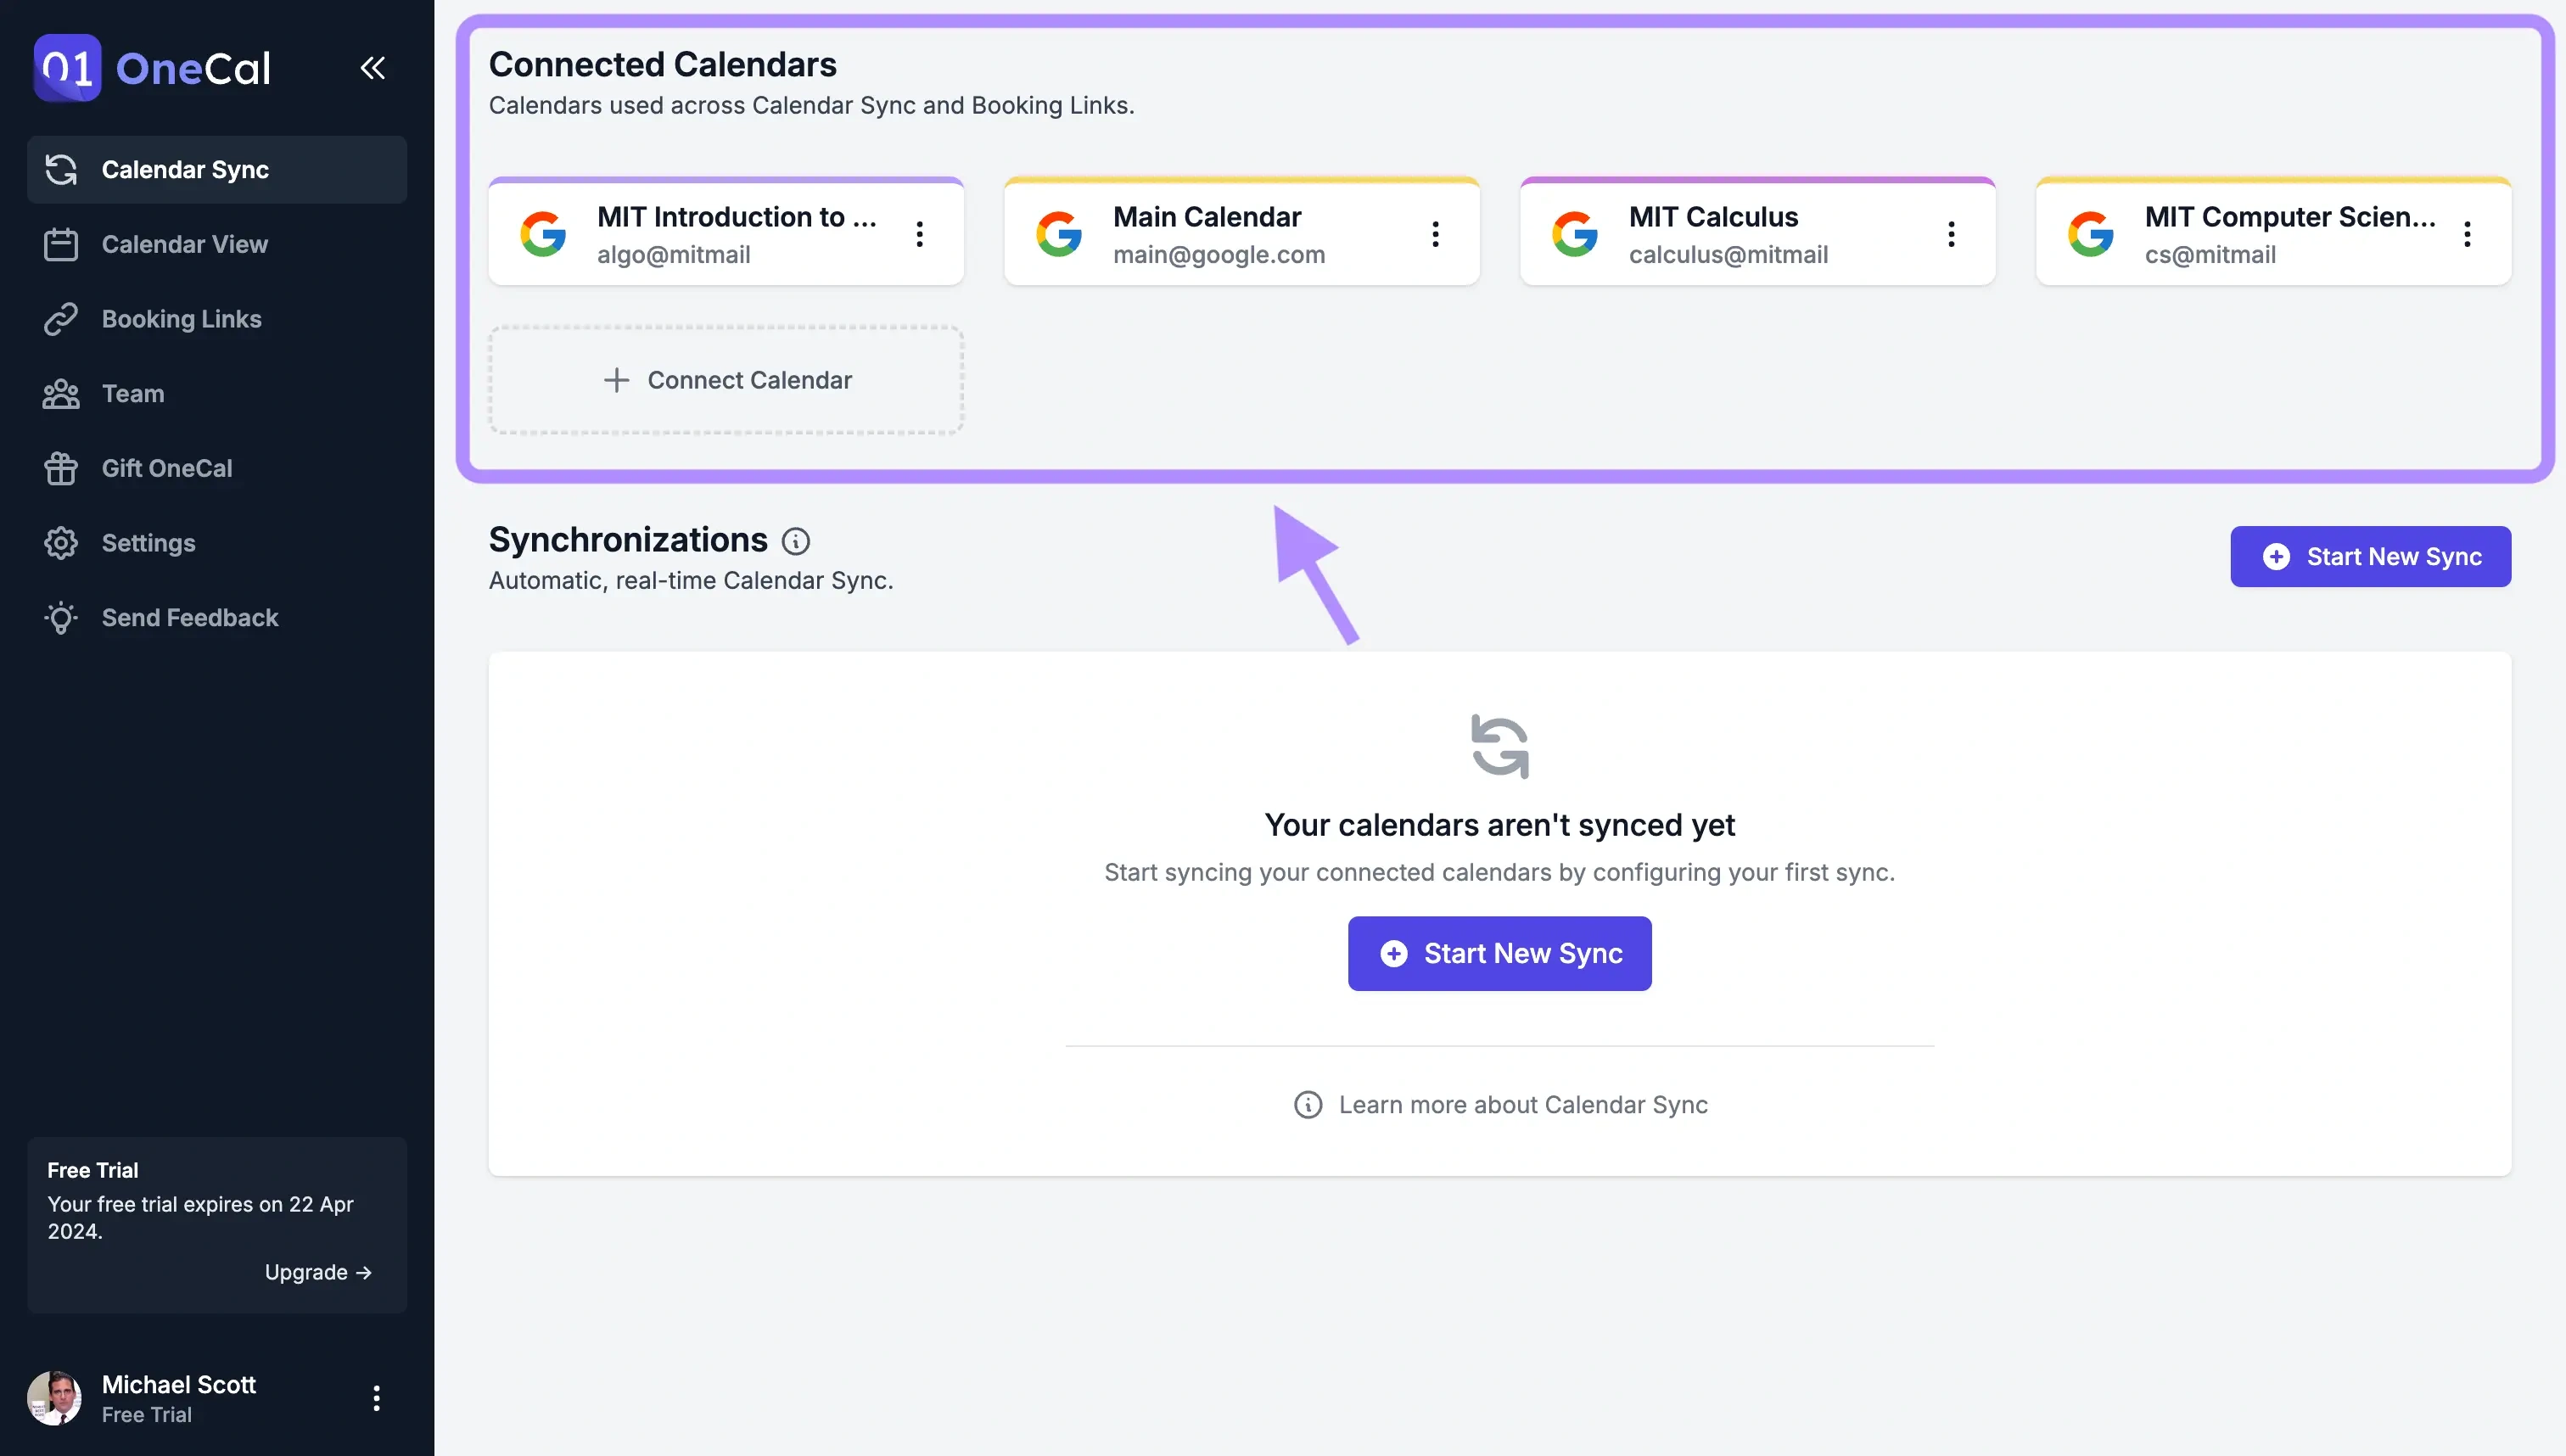Click the sync arrows icon in empty state
The height and width of the screenshot is (1456, 2566).
(x=1499, y=746)
